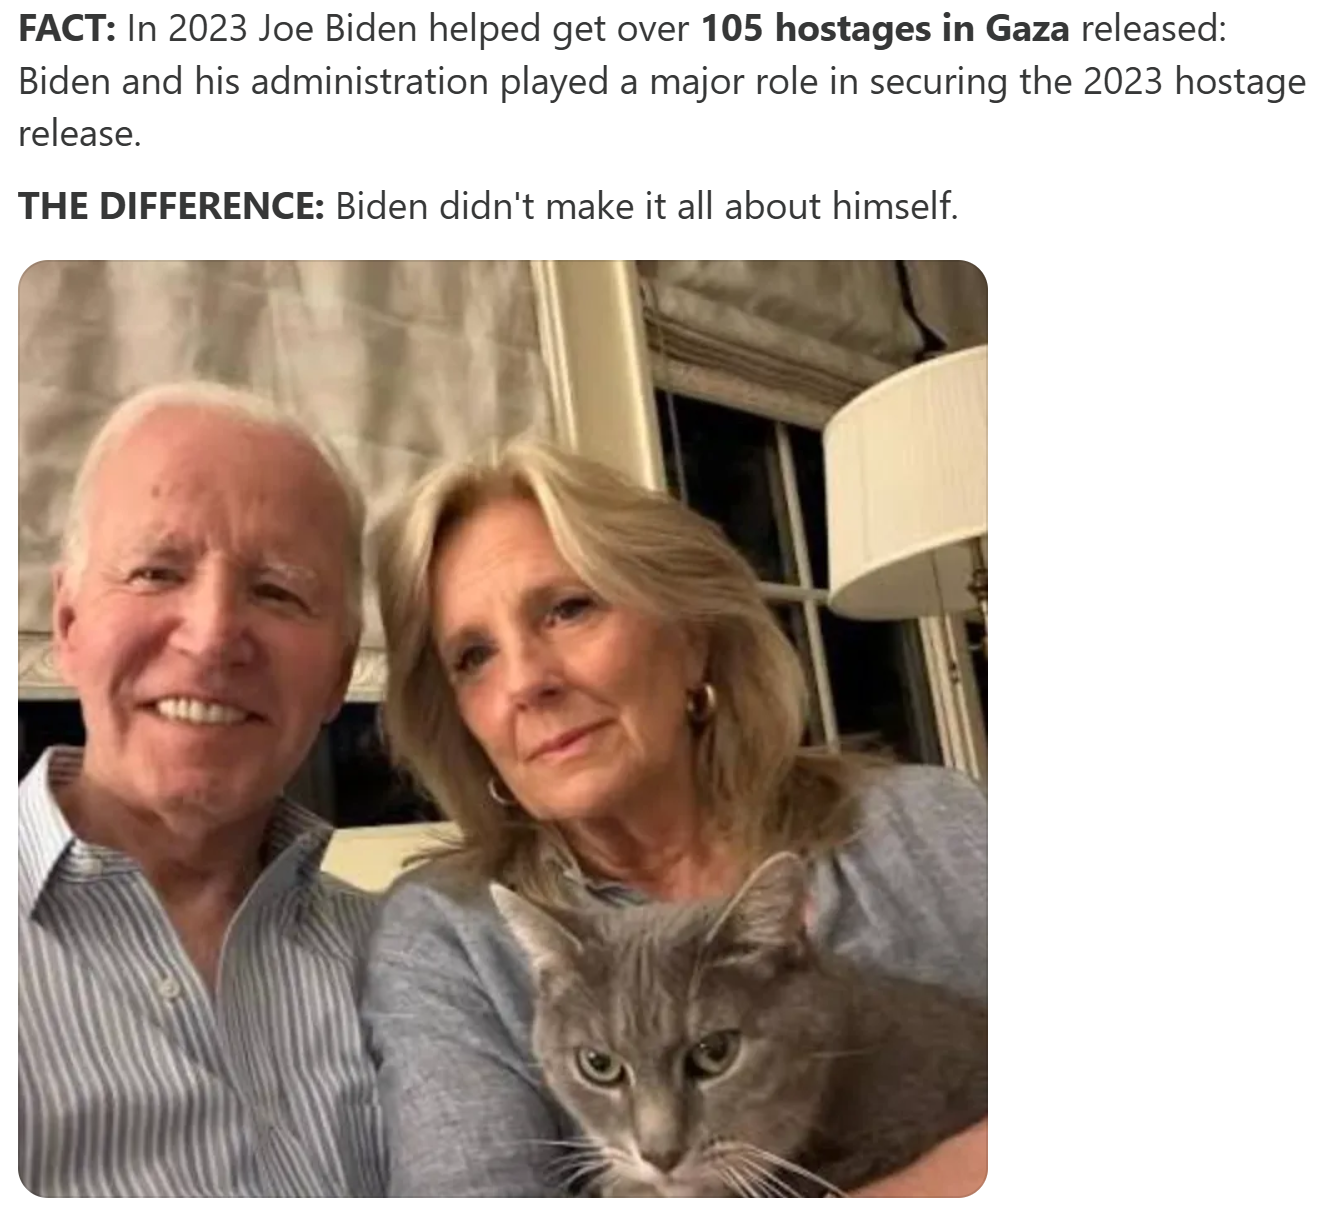The width and height of the screenshot is (1325, 1215).
Task: Click the white lampshade in the photo
Action: pyautogui.click(x=905, y=480)
